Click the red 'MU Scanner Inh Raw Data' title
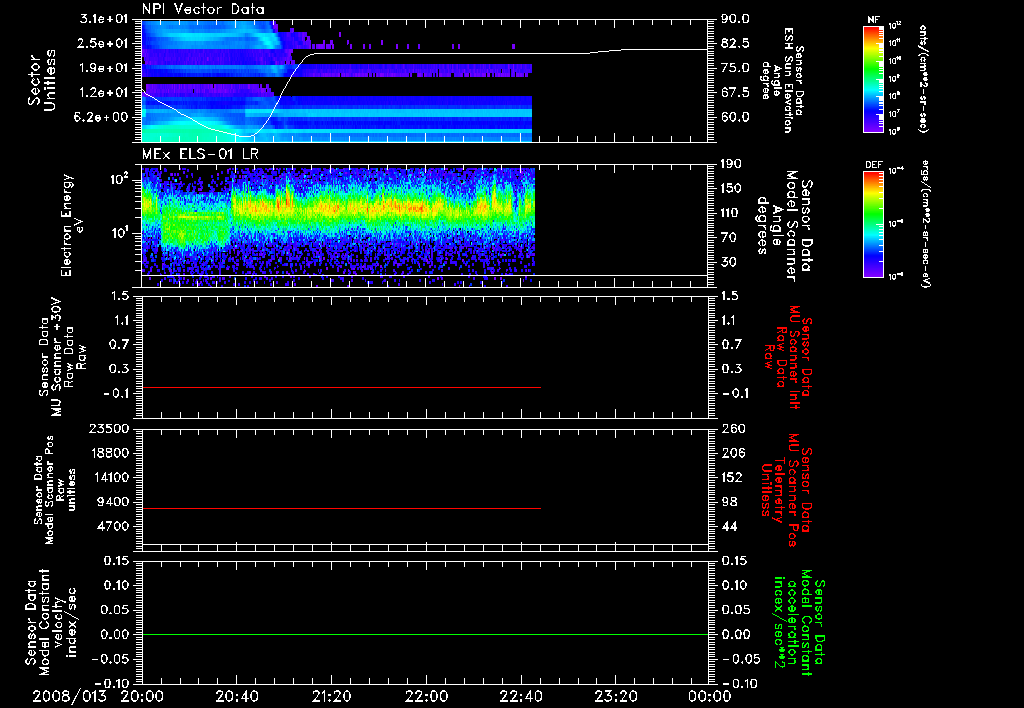Image resolution: width=1024 pixels, height=708 pixels. tap(788, 356)
